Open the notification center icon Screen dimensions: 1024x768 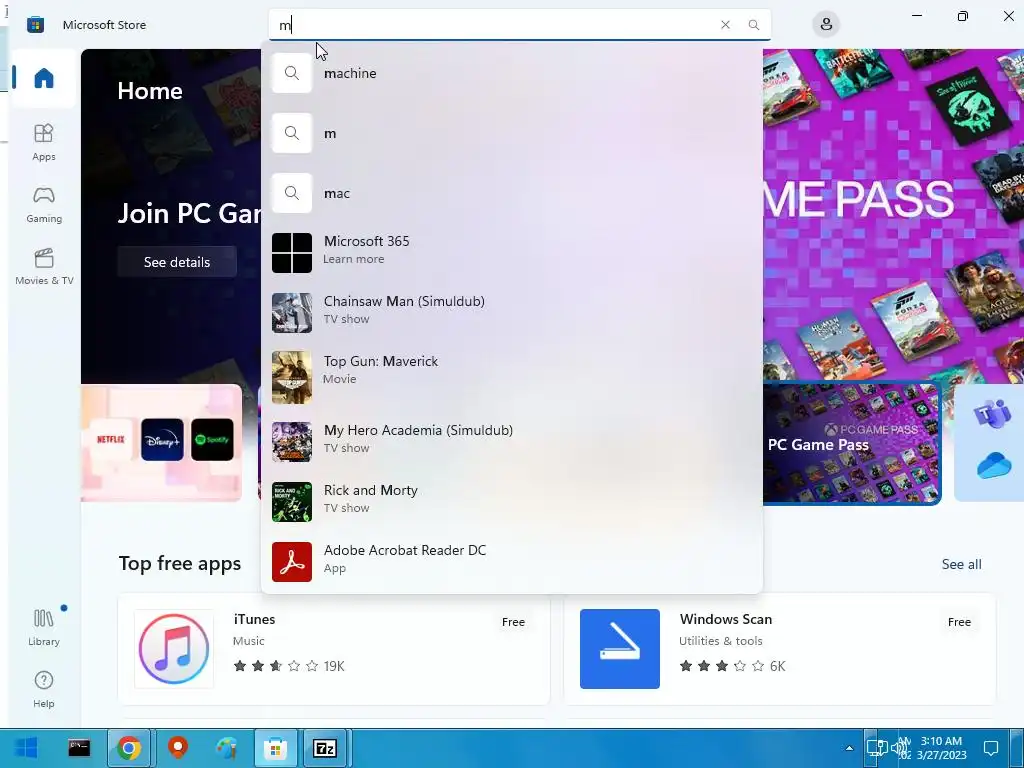point(991,748)
